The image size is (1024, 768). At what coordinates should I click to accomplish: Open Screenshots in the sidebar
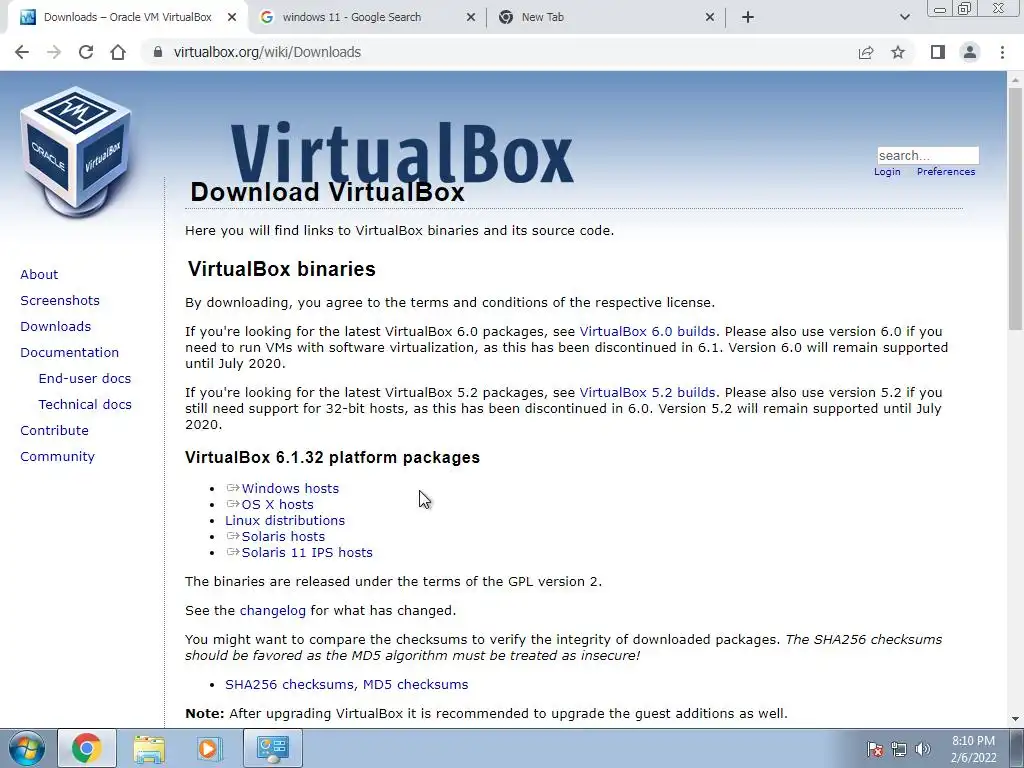pos(60,300)
